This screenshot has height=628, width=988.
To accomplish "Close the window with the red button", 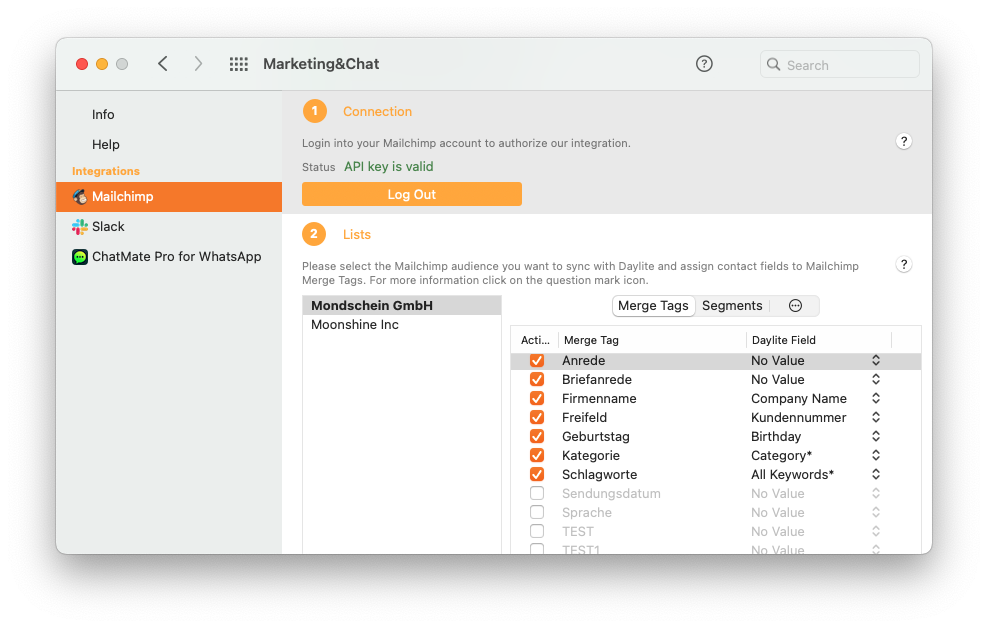I will point(82,64).
